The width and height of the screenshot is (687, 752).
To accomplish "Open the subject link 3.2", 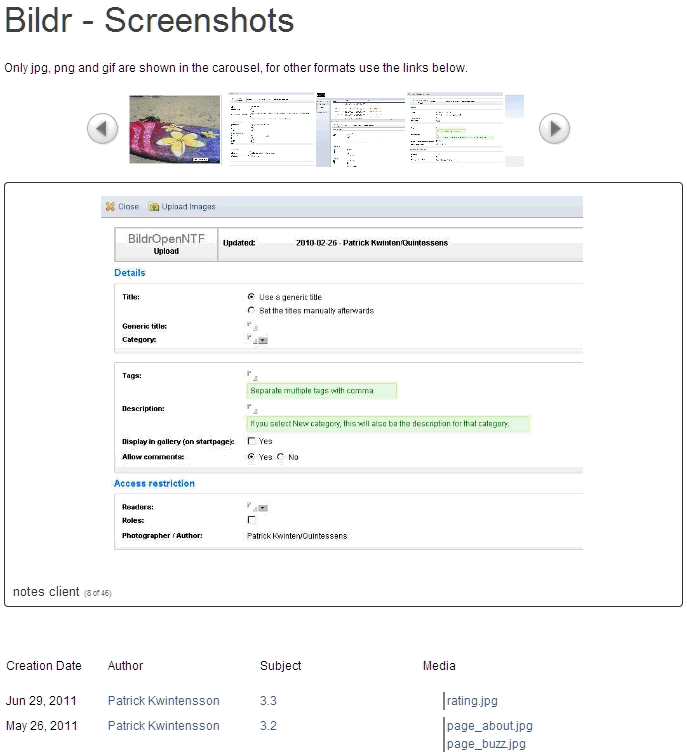I will point(268,726).
